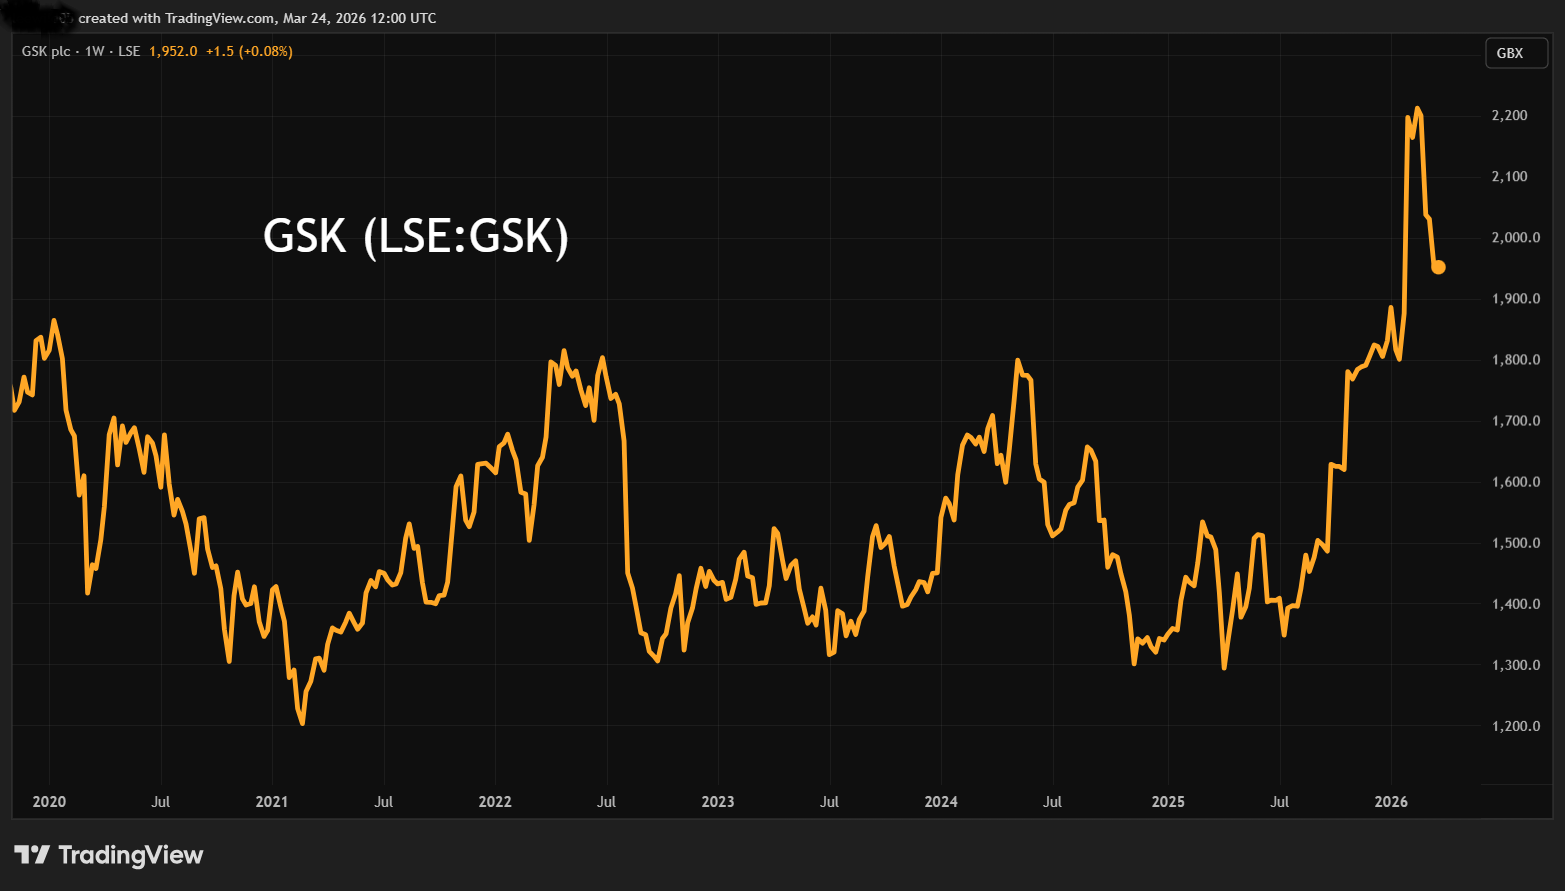The width and height of the screenshot is (1565, 891).
Task: Select the 2024 label on time axis
Action: [x=941, y=801]
